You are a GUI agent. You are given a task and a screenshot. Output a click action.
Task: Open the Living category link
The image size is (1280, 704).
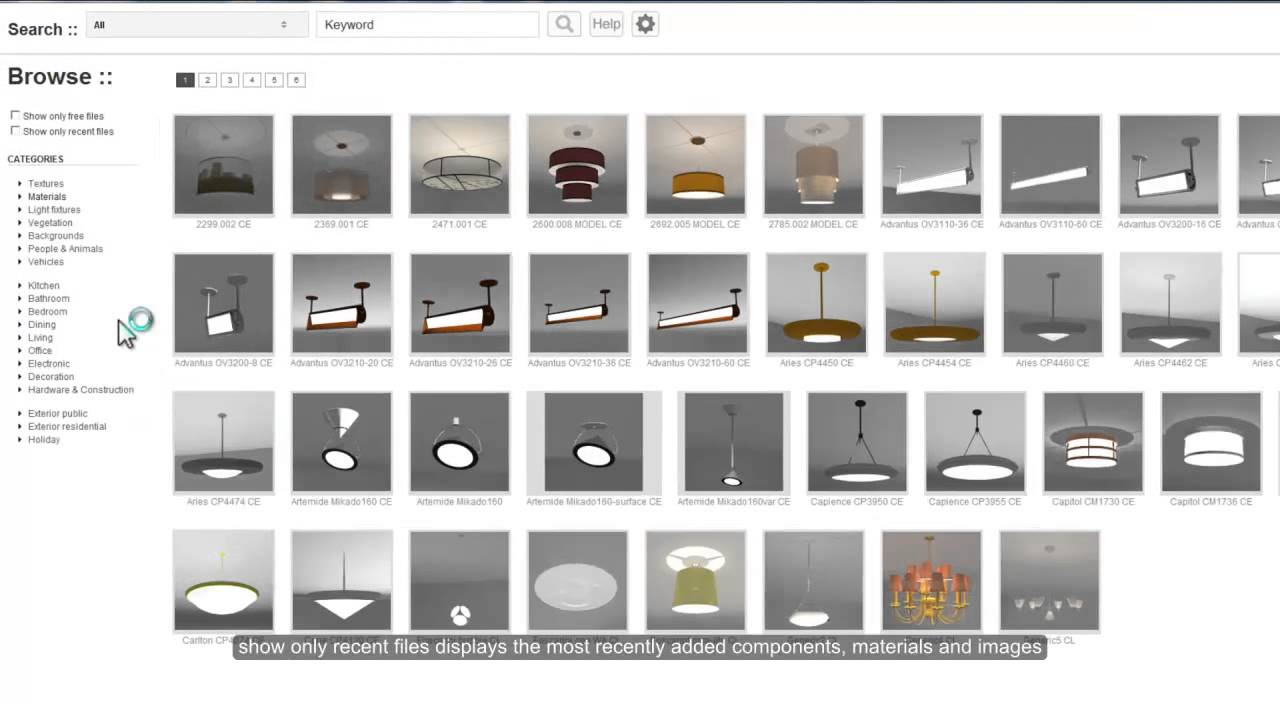40,338
